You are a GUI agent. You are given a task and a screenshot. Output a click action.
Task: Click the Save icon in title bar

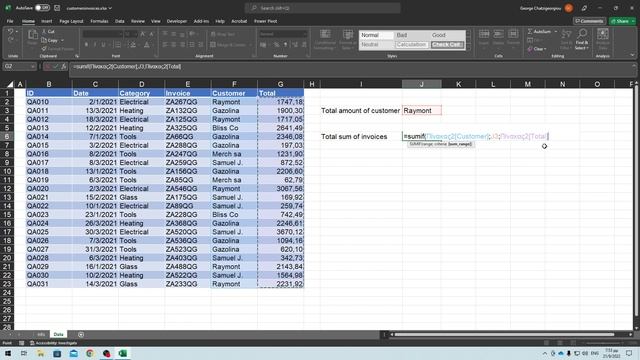tap(57, 8)
